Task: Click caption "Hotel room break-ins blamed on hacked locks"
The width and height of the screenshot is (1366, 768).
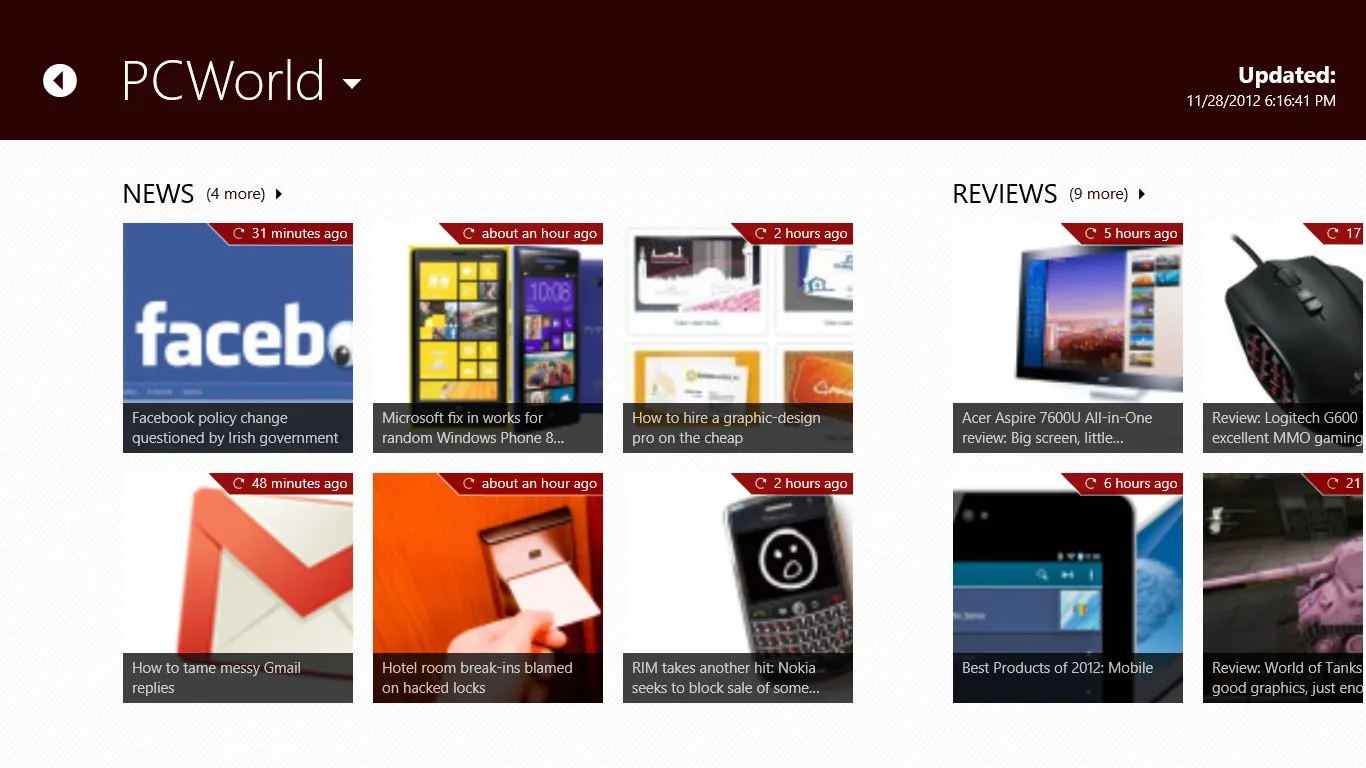Action: tap(477, 678)
